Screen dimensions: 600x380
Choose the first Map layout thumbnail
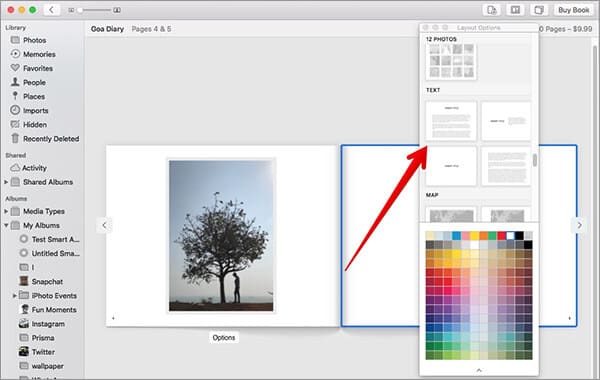pos(451,214)
